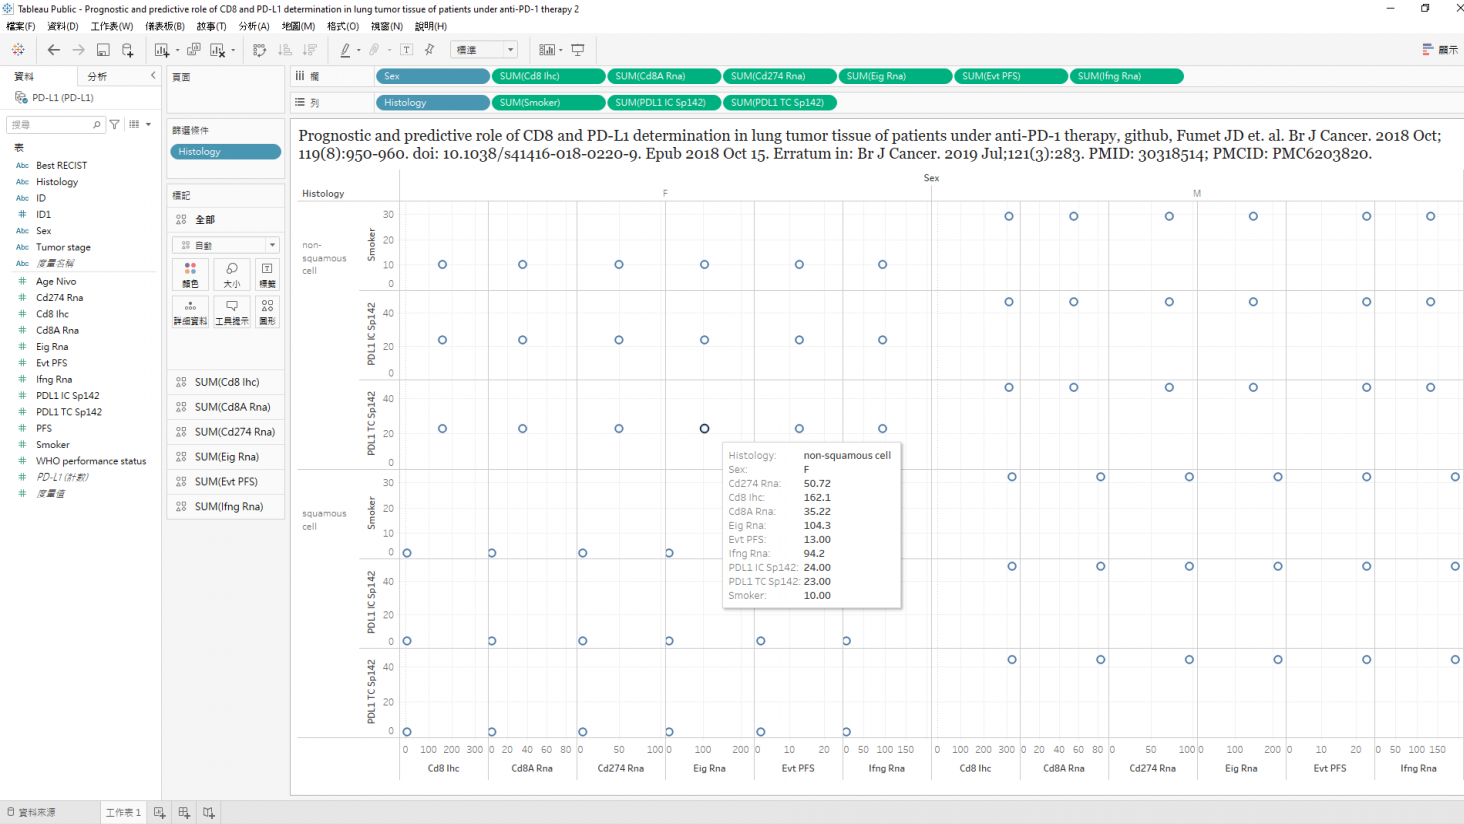
Task: Click the Save workbook icon in toolbar
Action: tap(103, 50)
